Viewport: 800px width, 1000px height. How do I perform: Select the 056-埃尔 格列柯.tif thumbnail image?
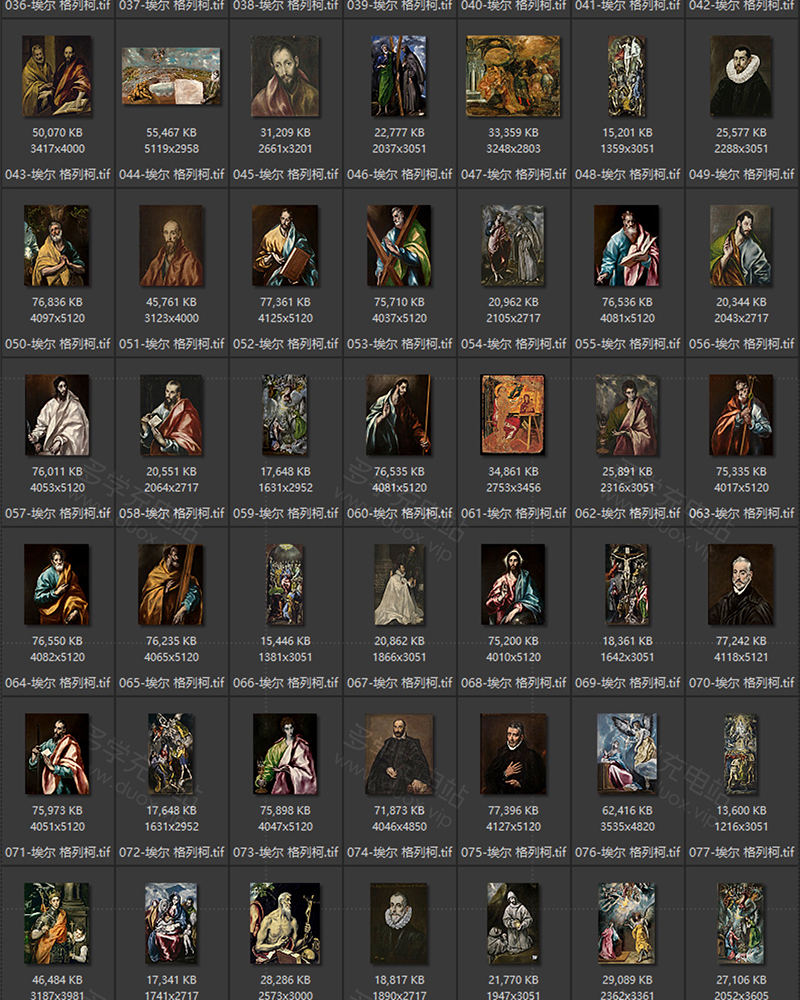[741, 246]
